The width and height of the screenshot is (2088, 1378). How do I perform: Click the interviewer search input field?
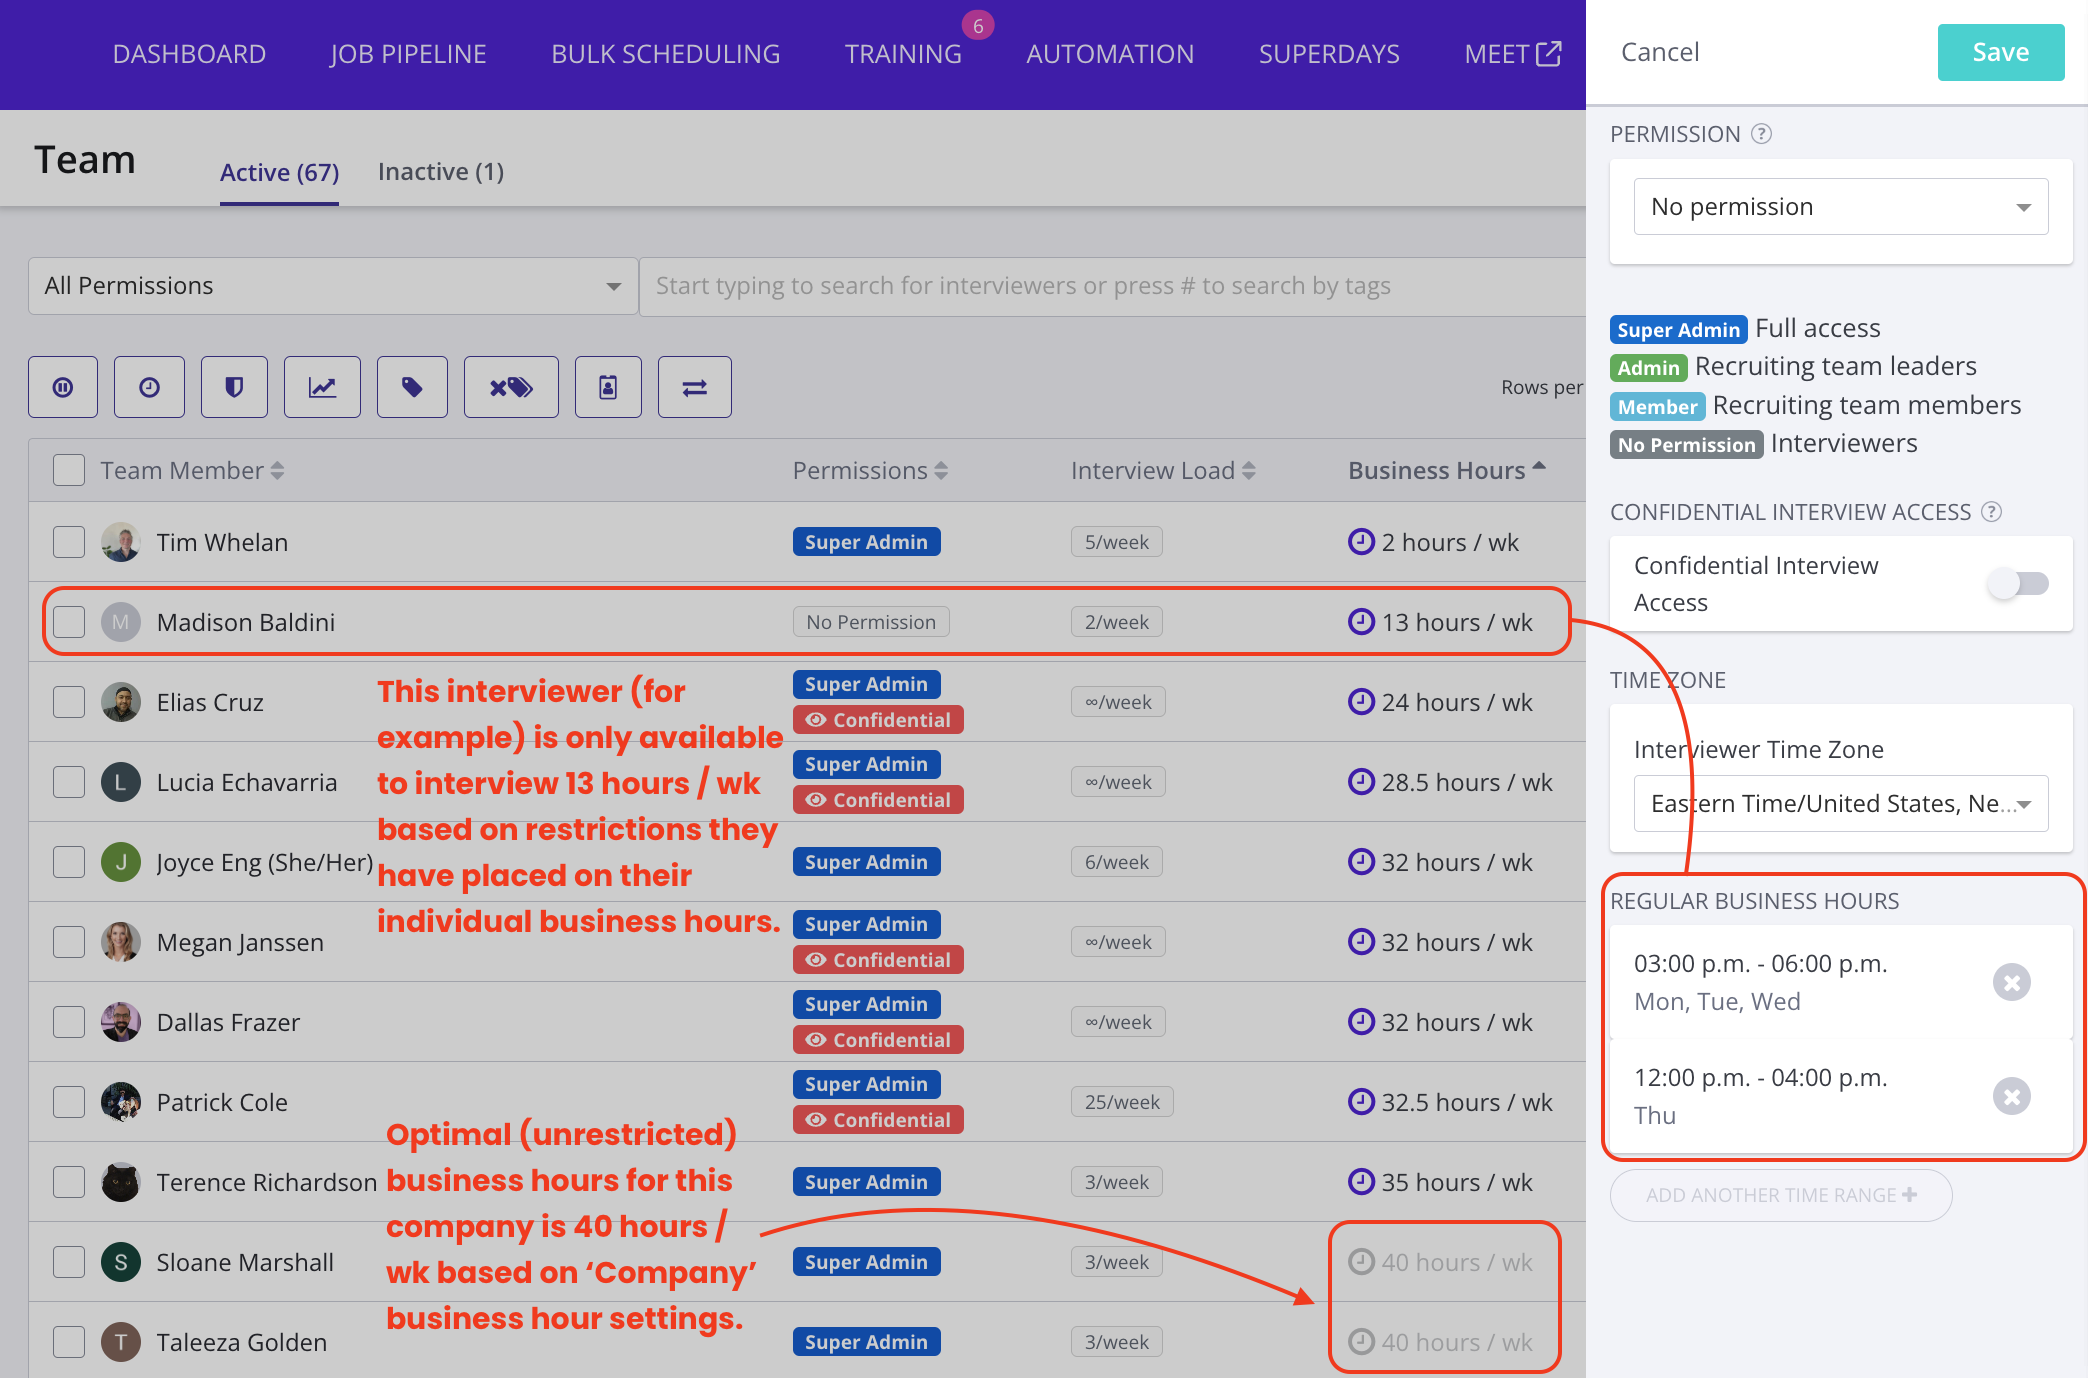[x=1110, y=286]
